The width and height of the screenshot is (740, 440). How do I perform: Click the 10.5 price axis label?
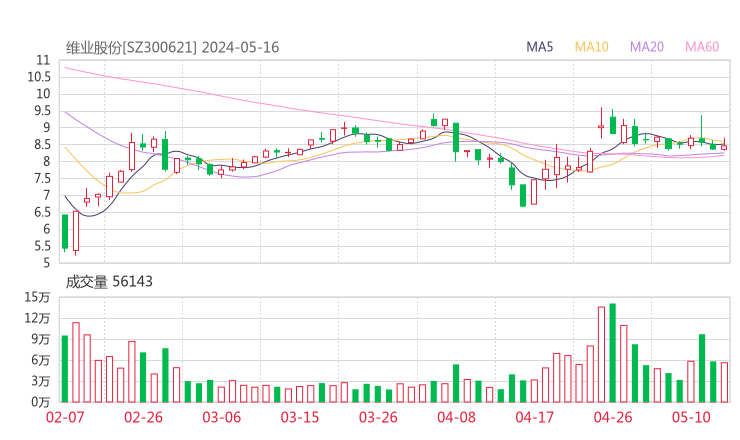tap(39, 77)
